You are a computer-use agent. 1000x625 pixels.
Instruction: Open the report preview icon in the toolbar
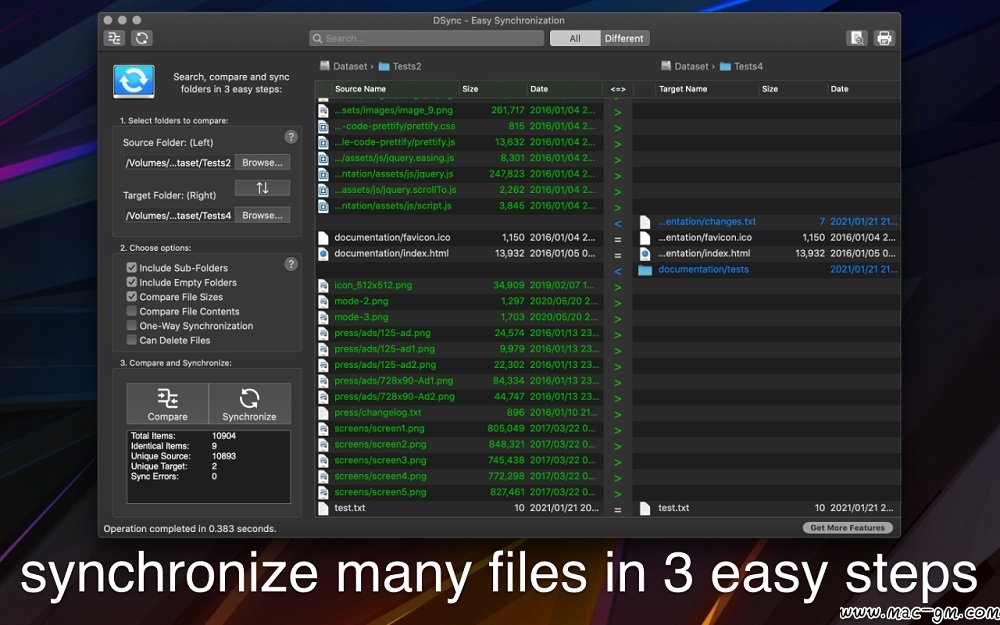tap(857, 38)
